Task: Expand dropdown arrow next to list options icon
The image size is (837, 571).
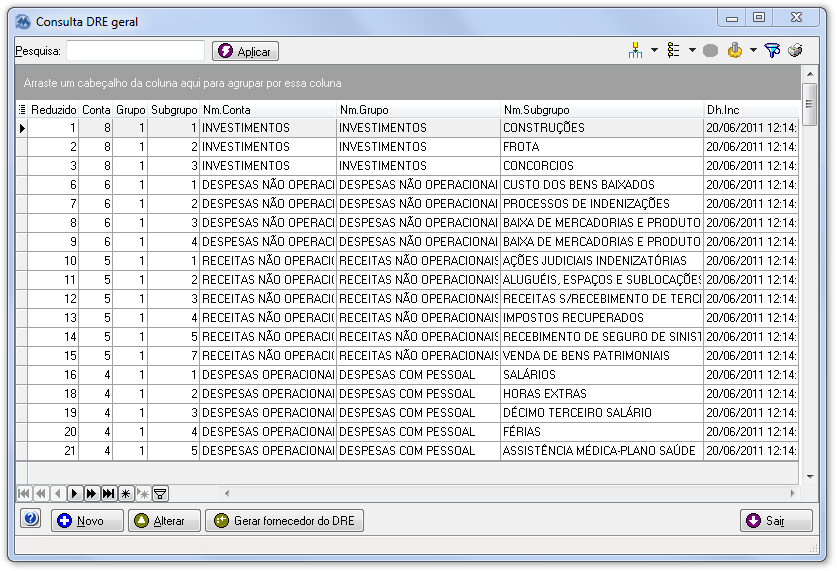Action: (692, 50)
